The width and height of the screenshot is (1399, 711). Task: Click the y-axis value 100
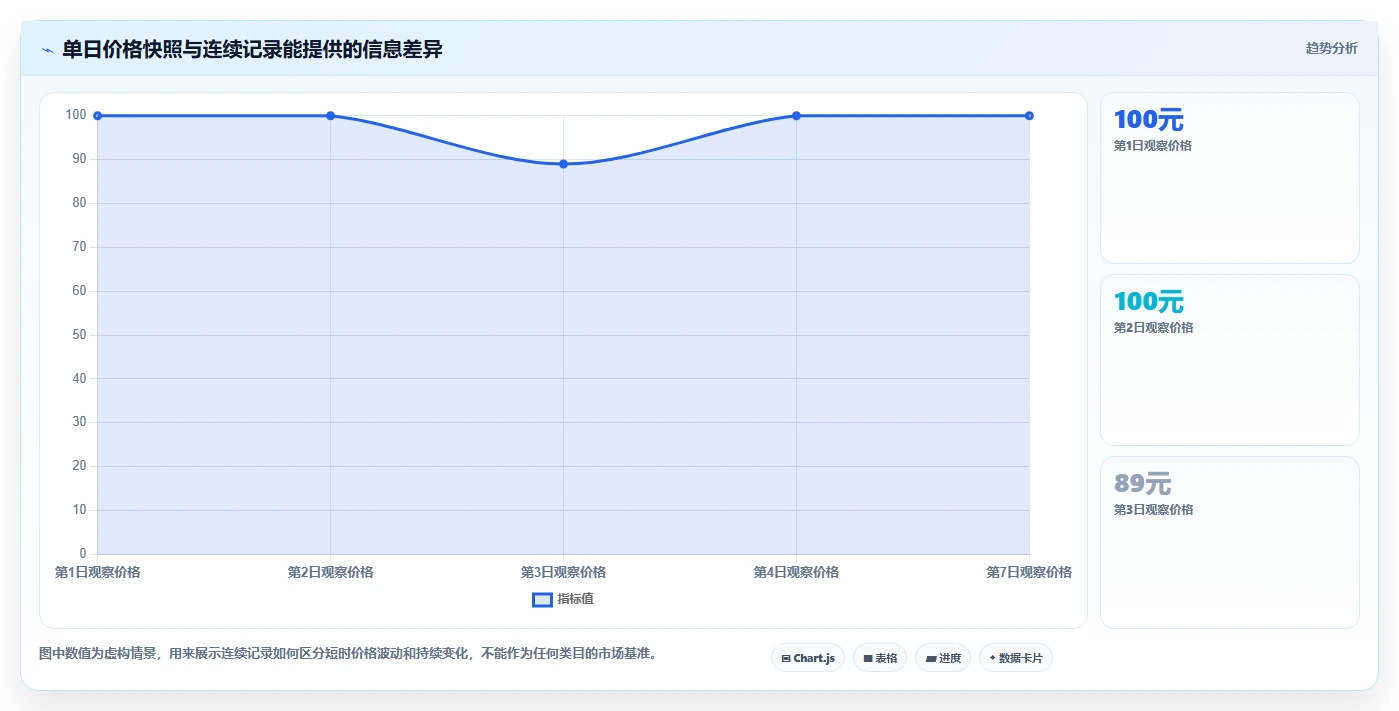(x=76, y=115)
